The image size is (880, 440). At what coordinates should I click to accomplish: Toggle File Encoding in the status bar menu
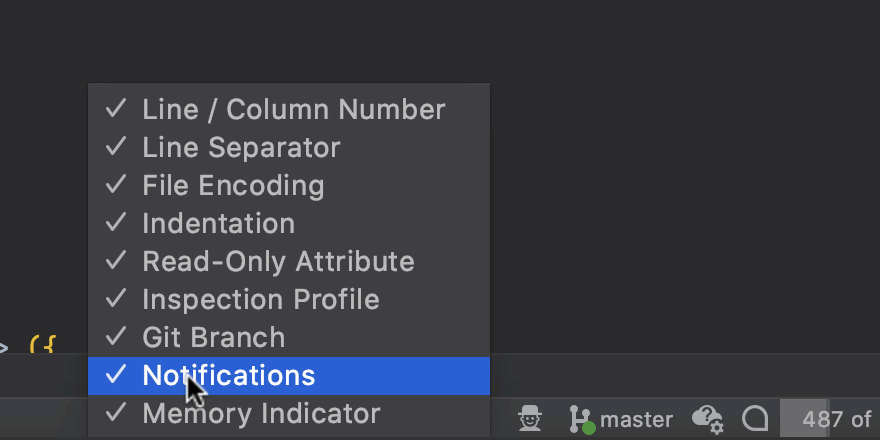point(233,185)
